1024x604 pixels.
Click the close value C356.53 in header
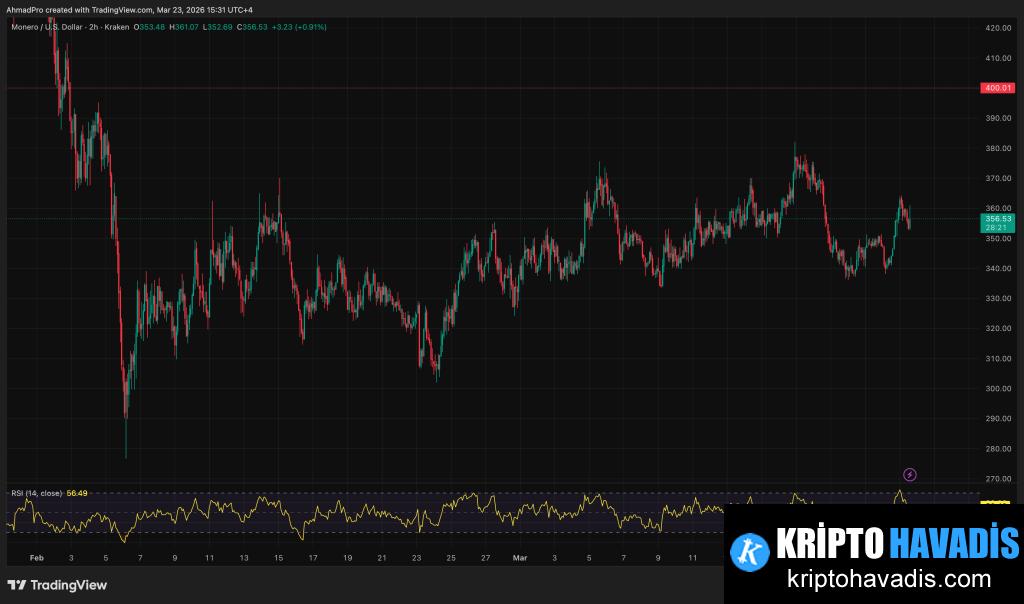coord(253,27)
